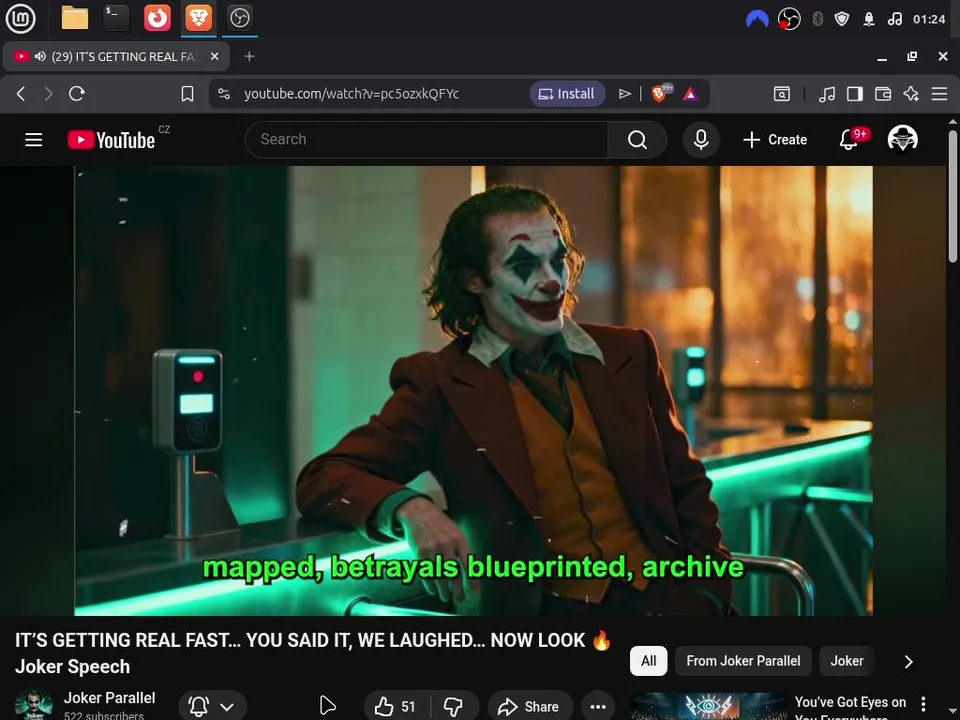This screenshot has width=960, height=720.
Task: Open options for You've Got Eyes video
Action: coord(923,703)
